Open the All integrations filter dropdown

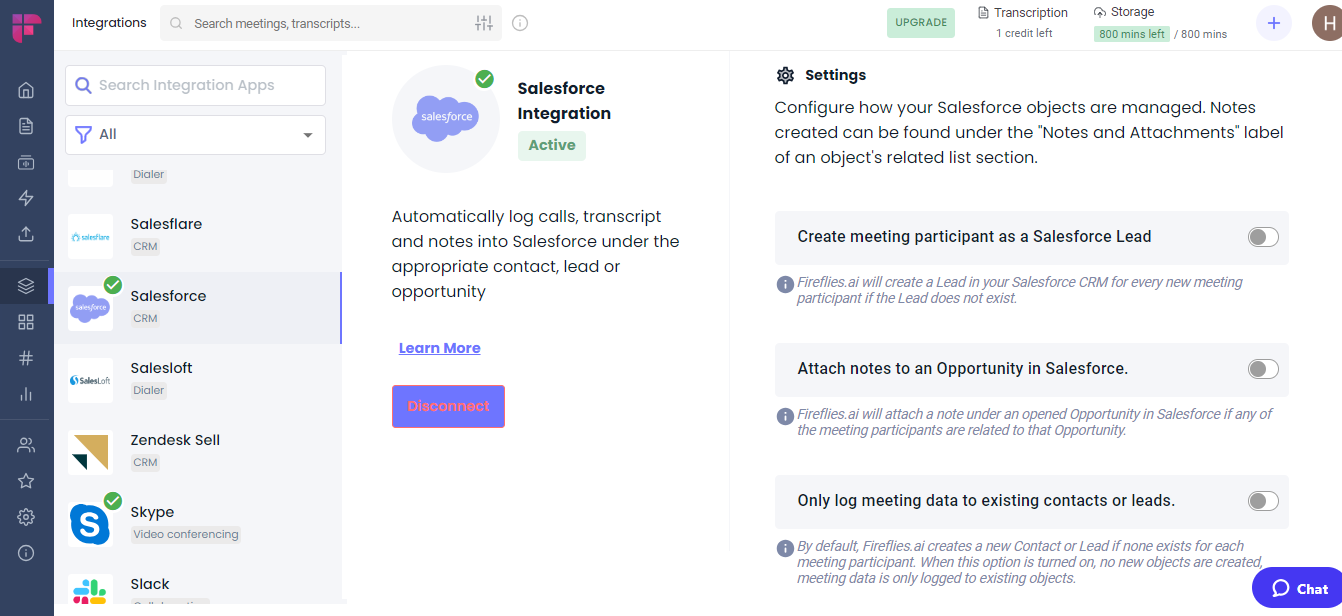pos(194,134)
